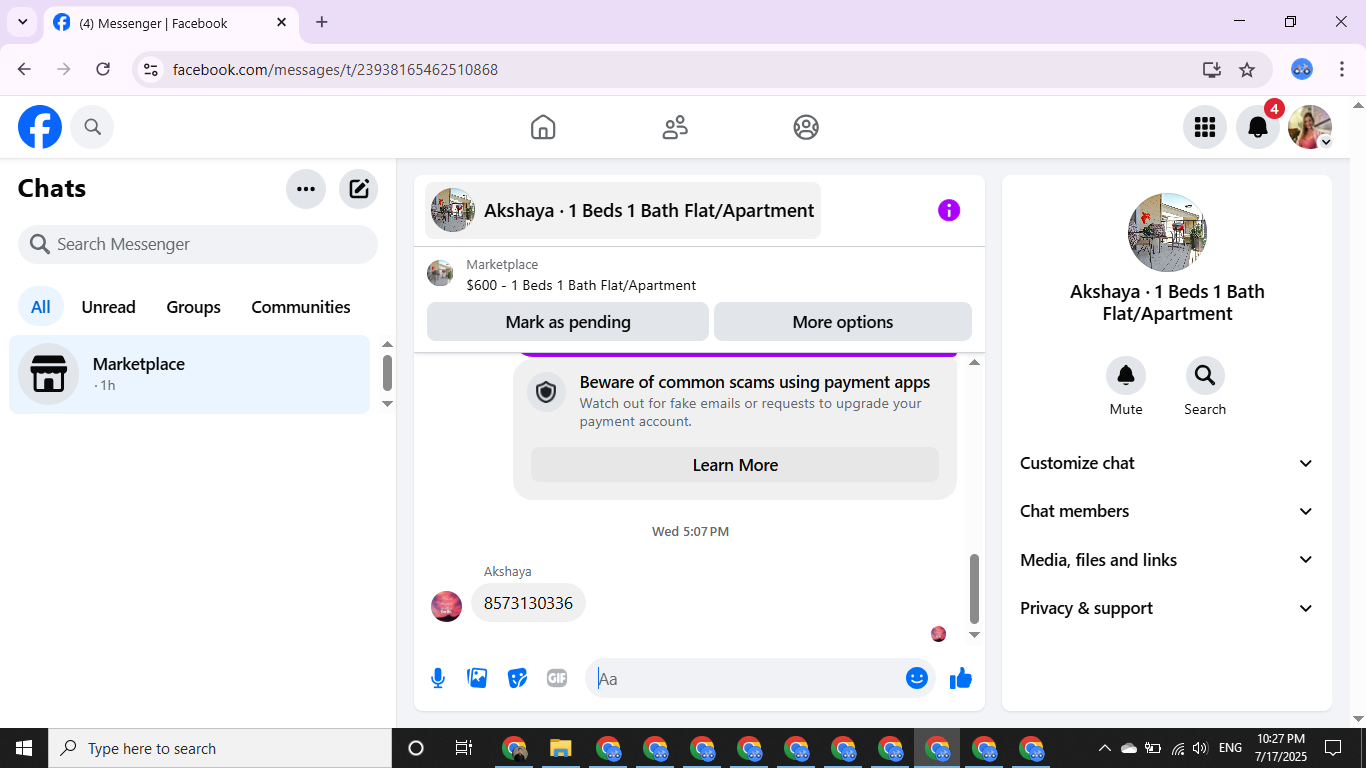Open the Windows notification center
This screenshot has width=1366, height=768.
coord(1333,748)
